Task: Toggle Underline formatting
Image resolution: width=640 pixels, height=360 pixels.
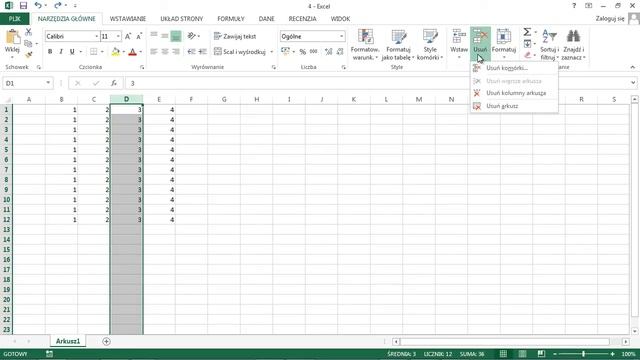Action: 72,51
